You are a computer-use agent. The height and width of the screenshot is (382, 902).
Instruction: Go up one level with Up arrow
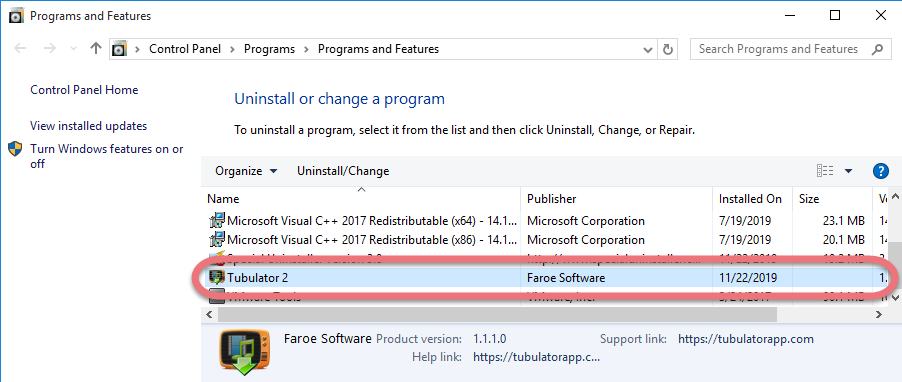coord(96,49)
